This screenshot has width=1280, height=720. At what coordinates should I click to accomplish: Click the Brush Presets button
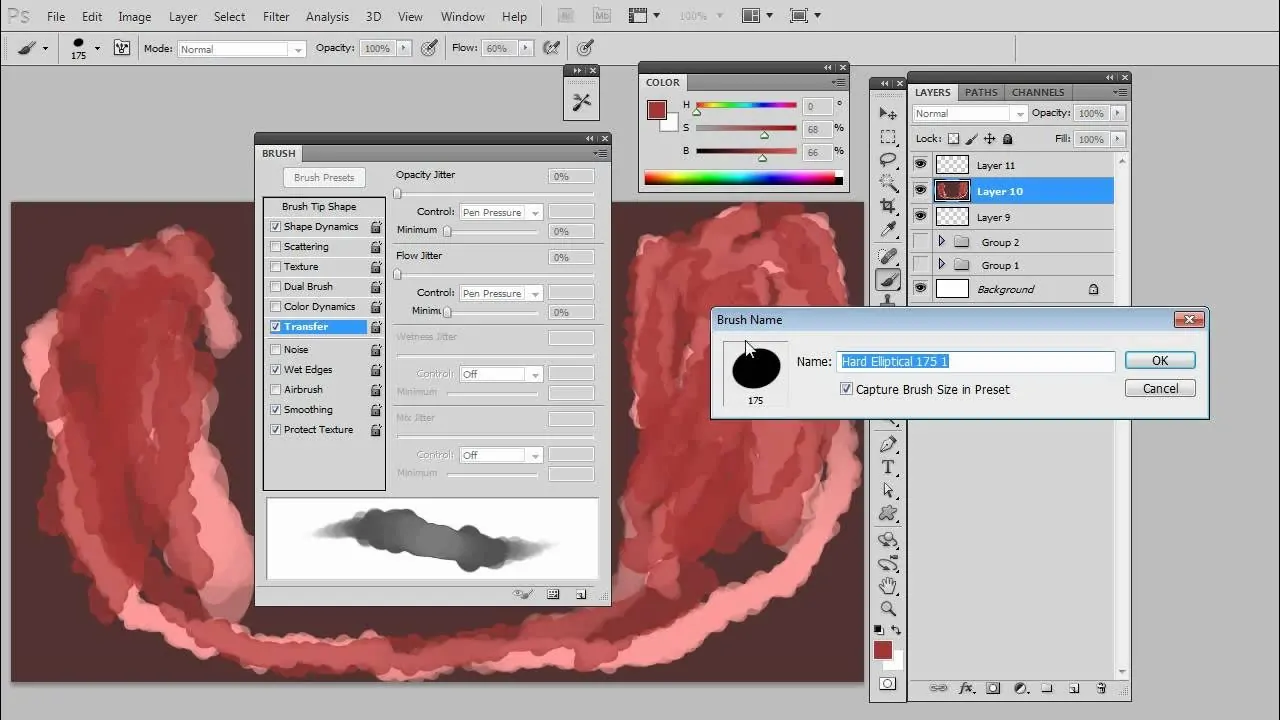(324, 178)
